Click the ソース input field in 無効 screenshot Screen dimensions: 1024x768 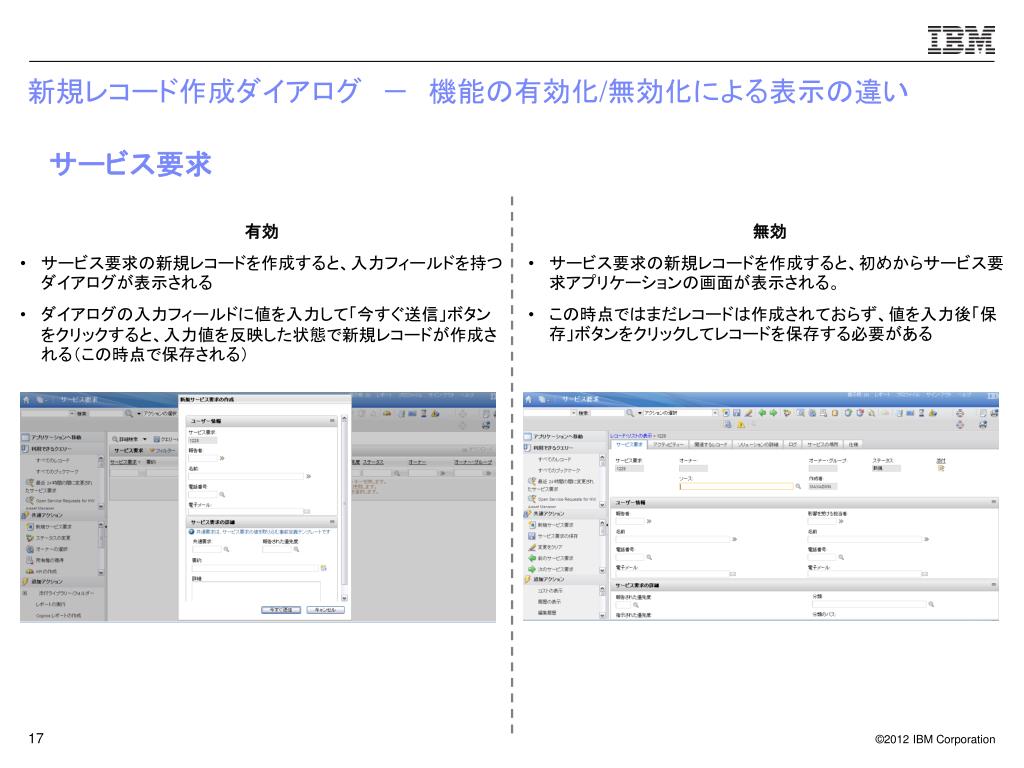coord(737,487)
